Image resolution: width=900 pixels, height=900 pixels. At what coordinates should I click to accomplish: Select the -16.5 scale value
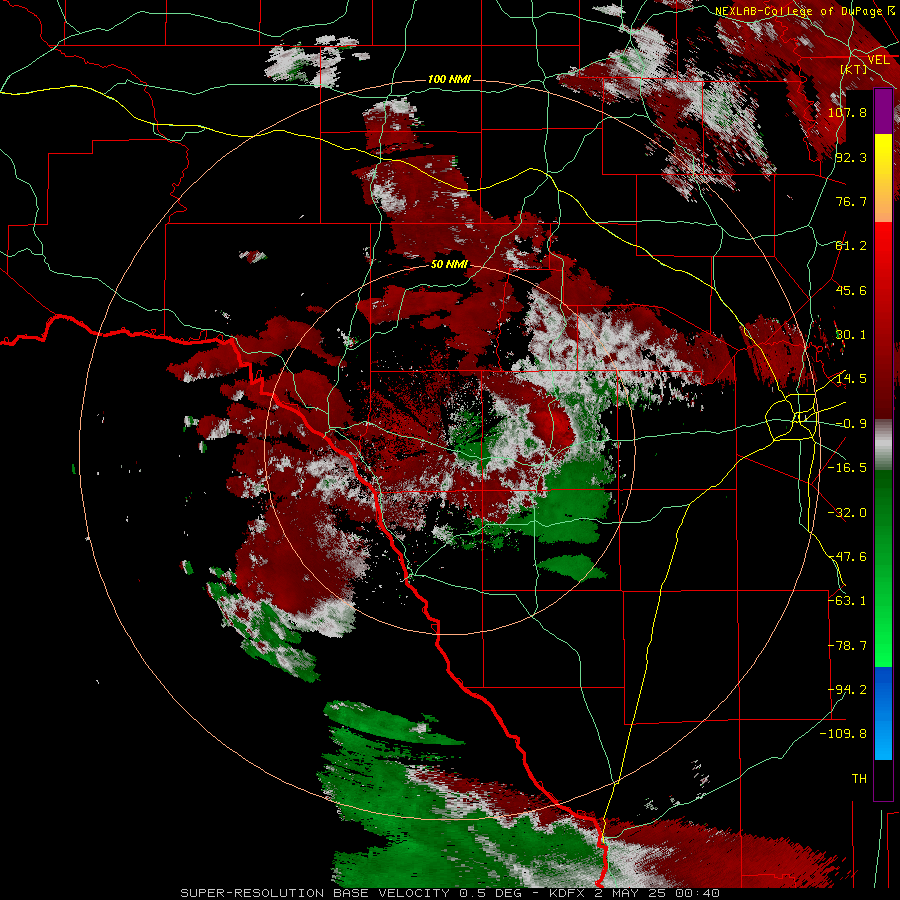click(x=847, y=468)
